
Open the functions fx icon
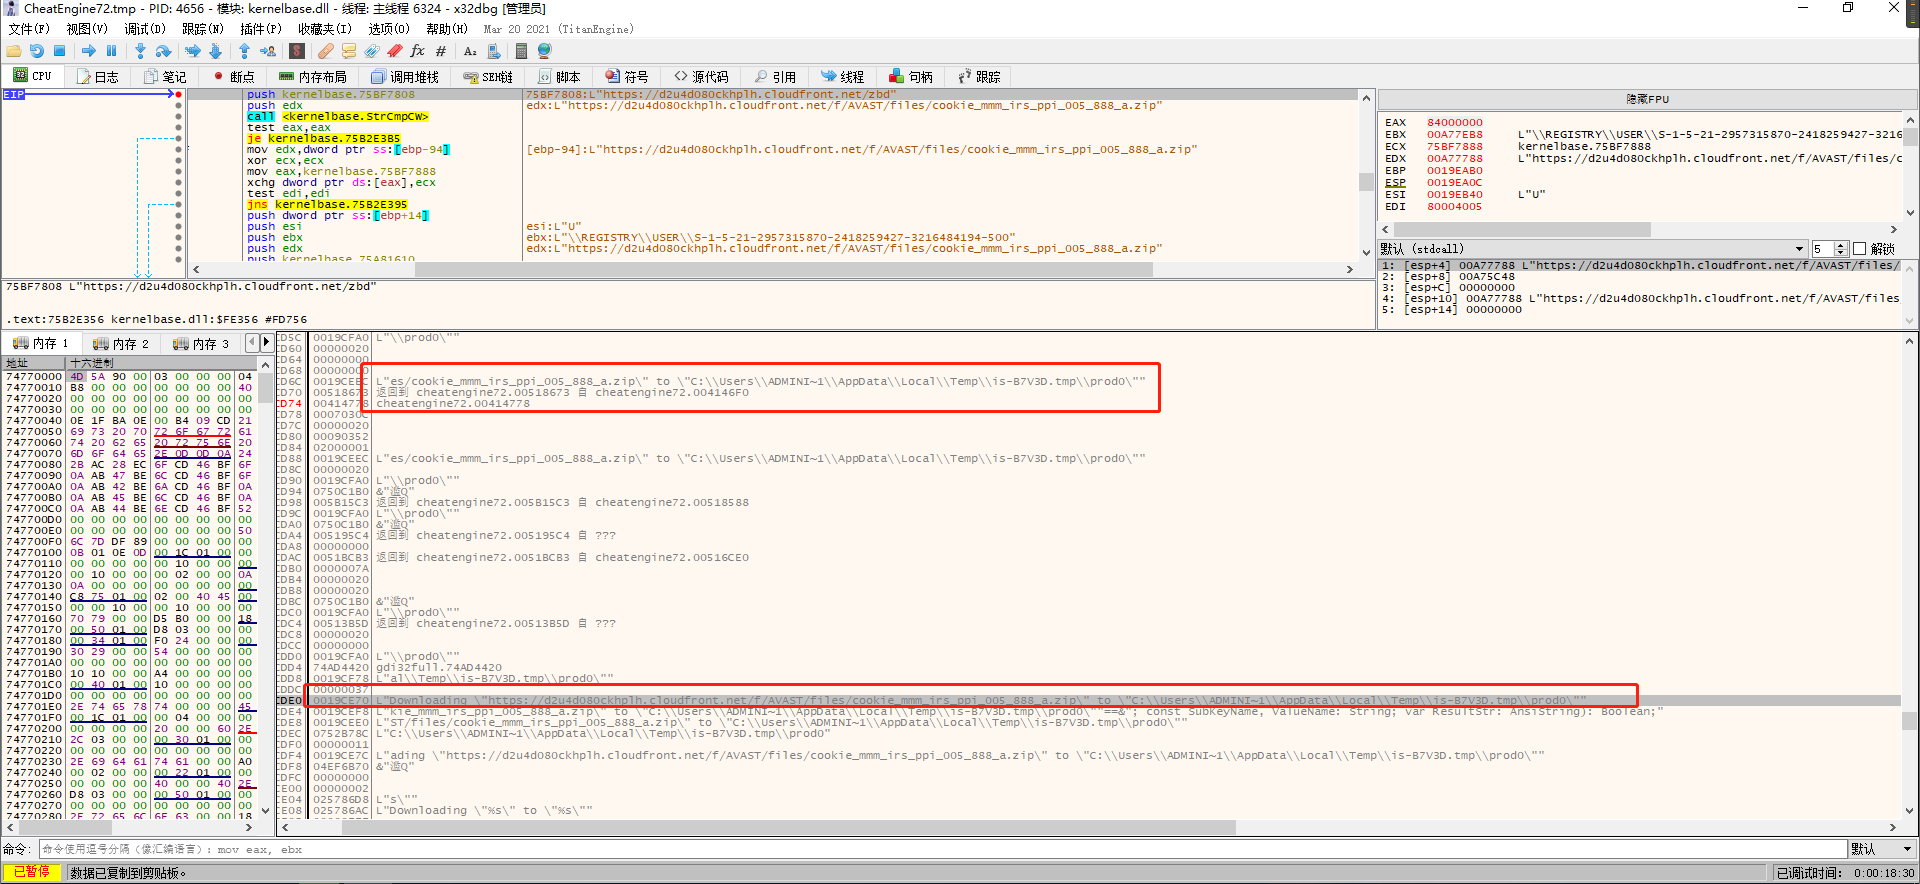[418, 51]
